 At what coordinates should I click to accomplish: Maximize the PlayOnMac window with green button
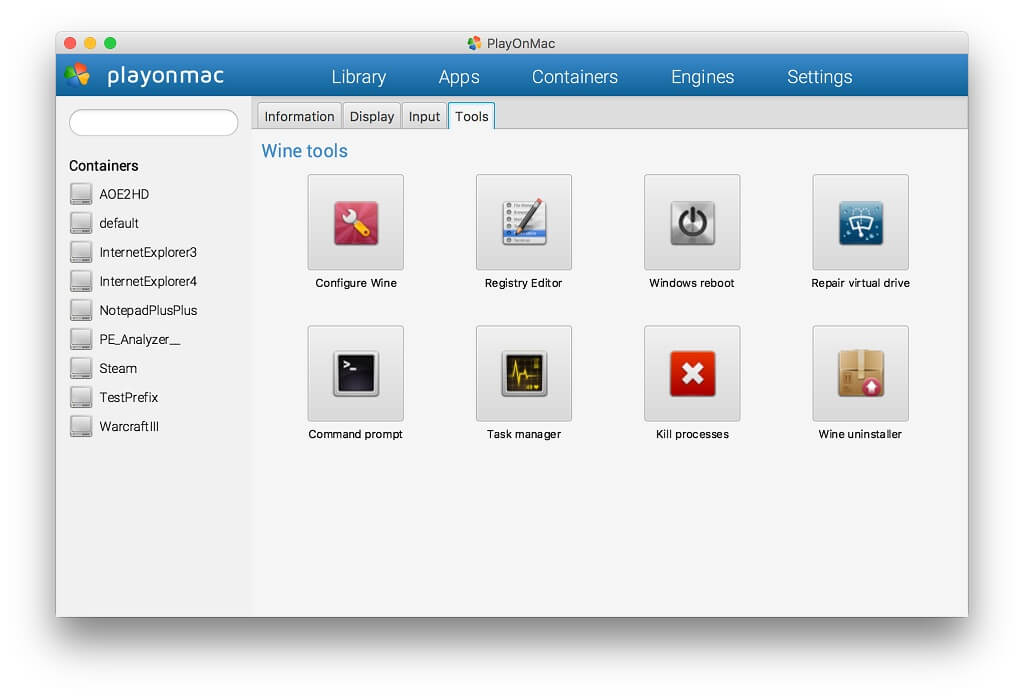click(x=110, y=43)
